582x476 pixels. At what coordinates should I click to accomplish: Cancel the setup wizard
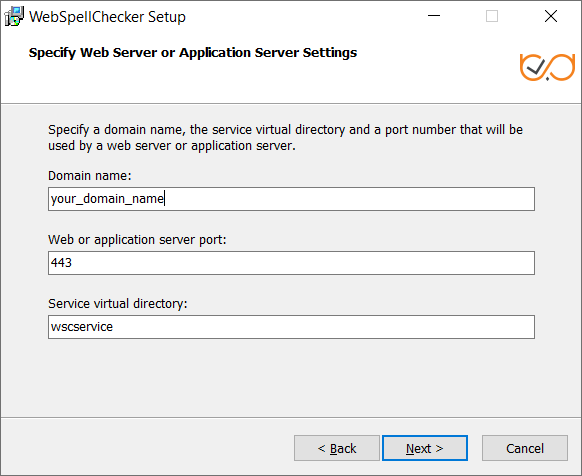coord(525,448)
